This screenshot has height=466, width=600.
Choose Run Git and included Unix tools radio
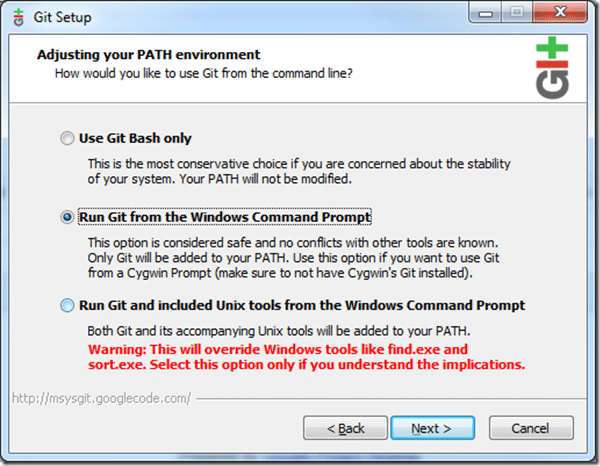(x=67, y=305)
